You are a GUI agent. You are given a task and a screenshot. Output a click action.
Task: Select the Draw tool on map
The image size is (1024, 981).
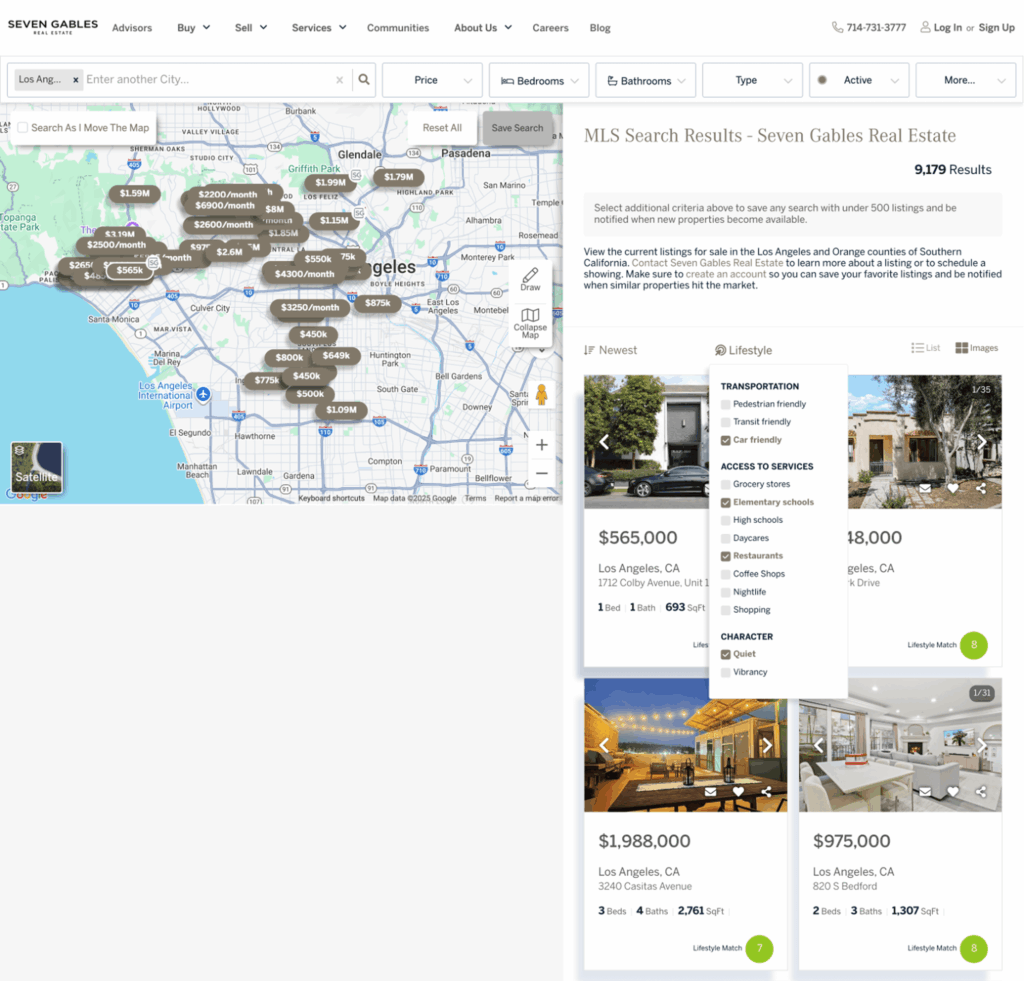530,279
